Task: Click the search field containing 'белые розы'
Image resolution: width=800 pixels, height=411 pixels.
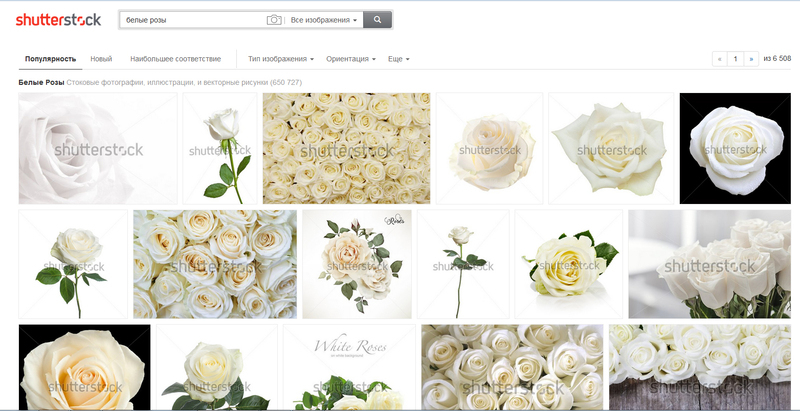Action: click(x=190, y=20)
